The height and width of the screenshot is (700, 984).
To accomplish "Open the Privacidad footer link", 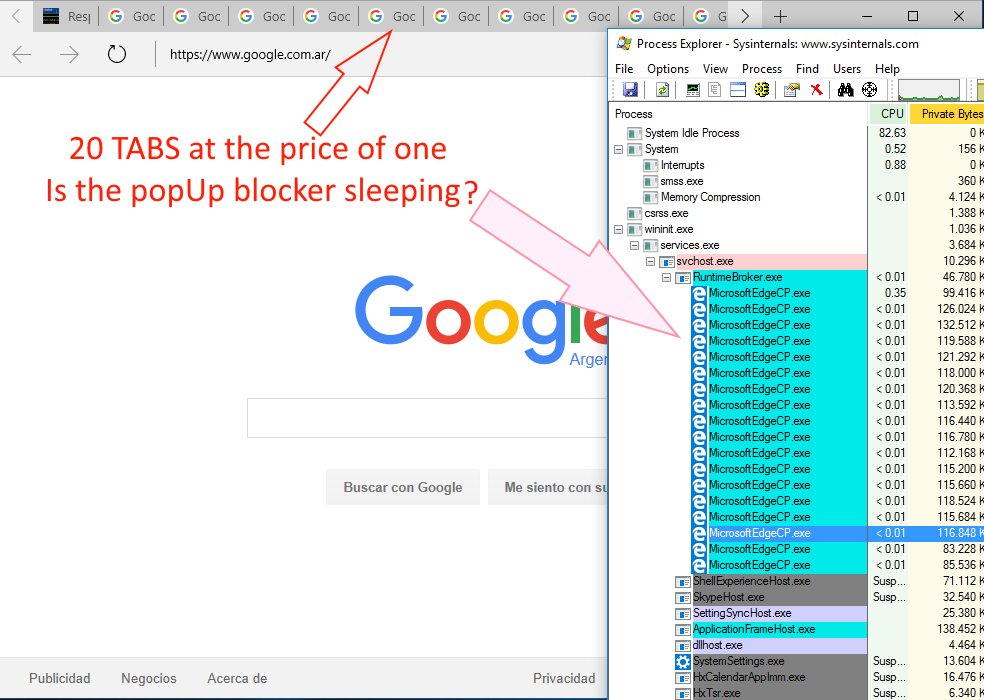I will pyautogui.click(x=564, y=678).
